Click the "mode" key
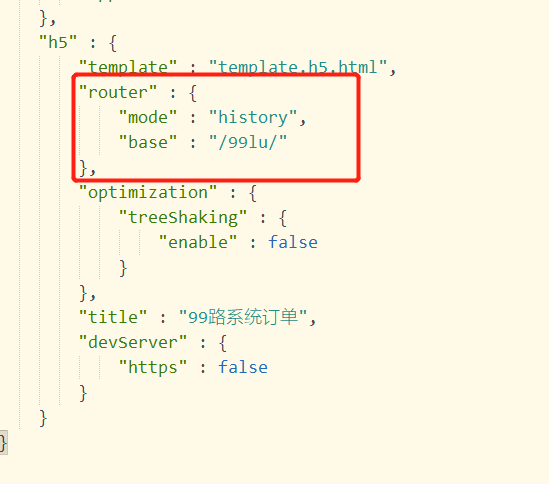This screenshot has height=484, width=549. click(148, 117)
